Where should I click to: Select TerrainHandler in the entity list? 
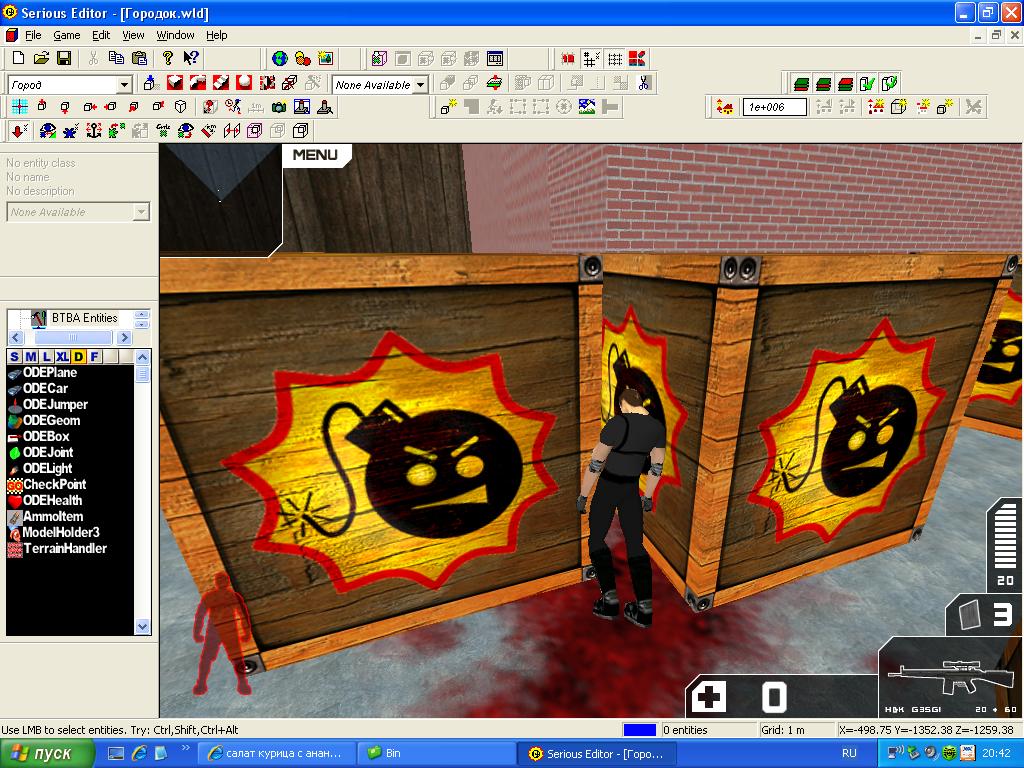(65, 549)
